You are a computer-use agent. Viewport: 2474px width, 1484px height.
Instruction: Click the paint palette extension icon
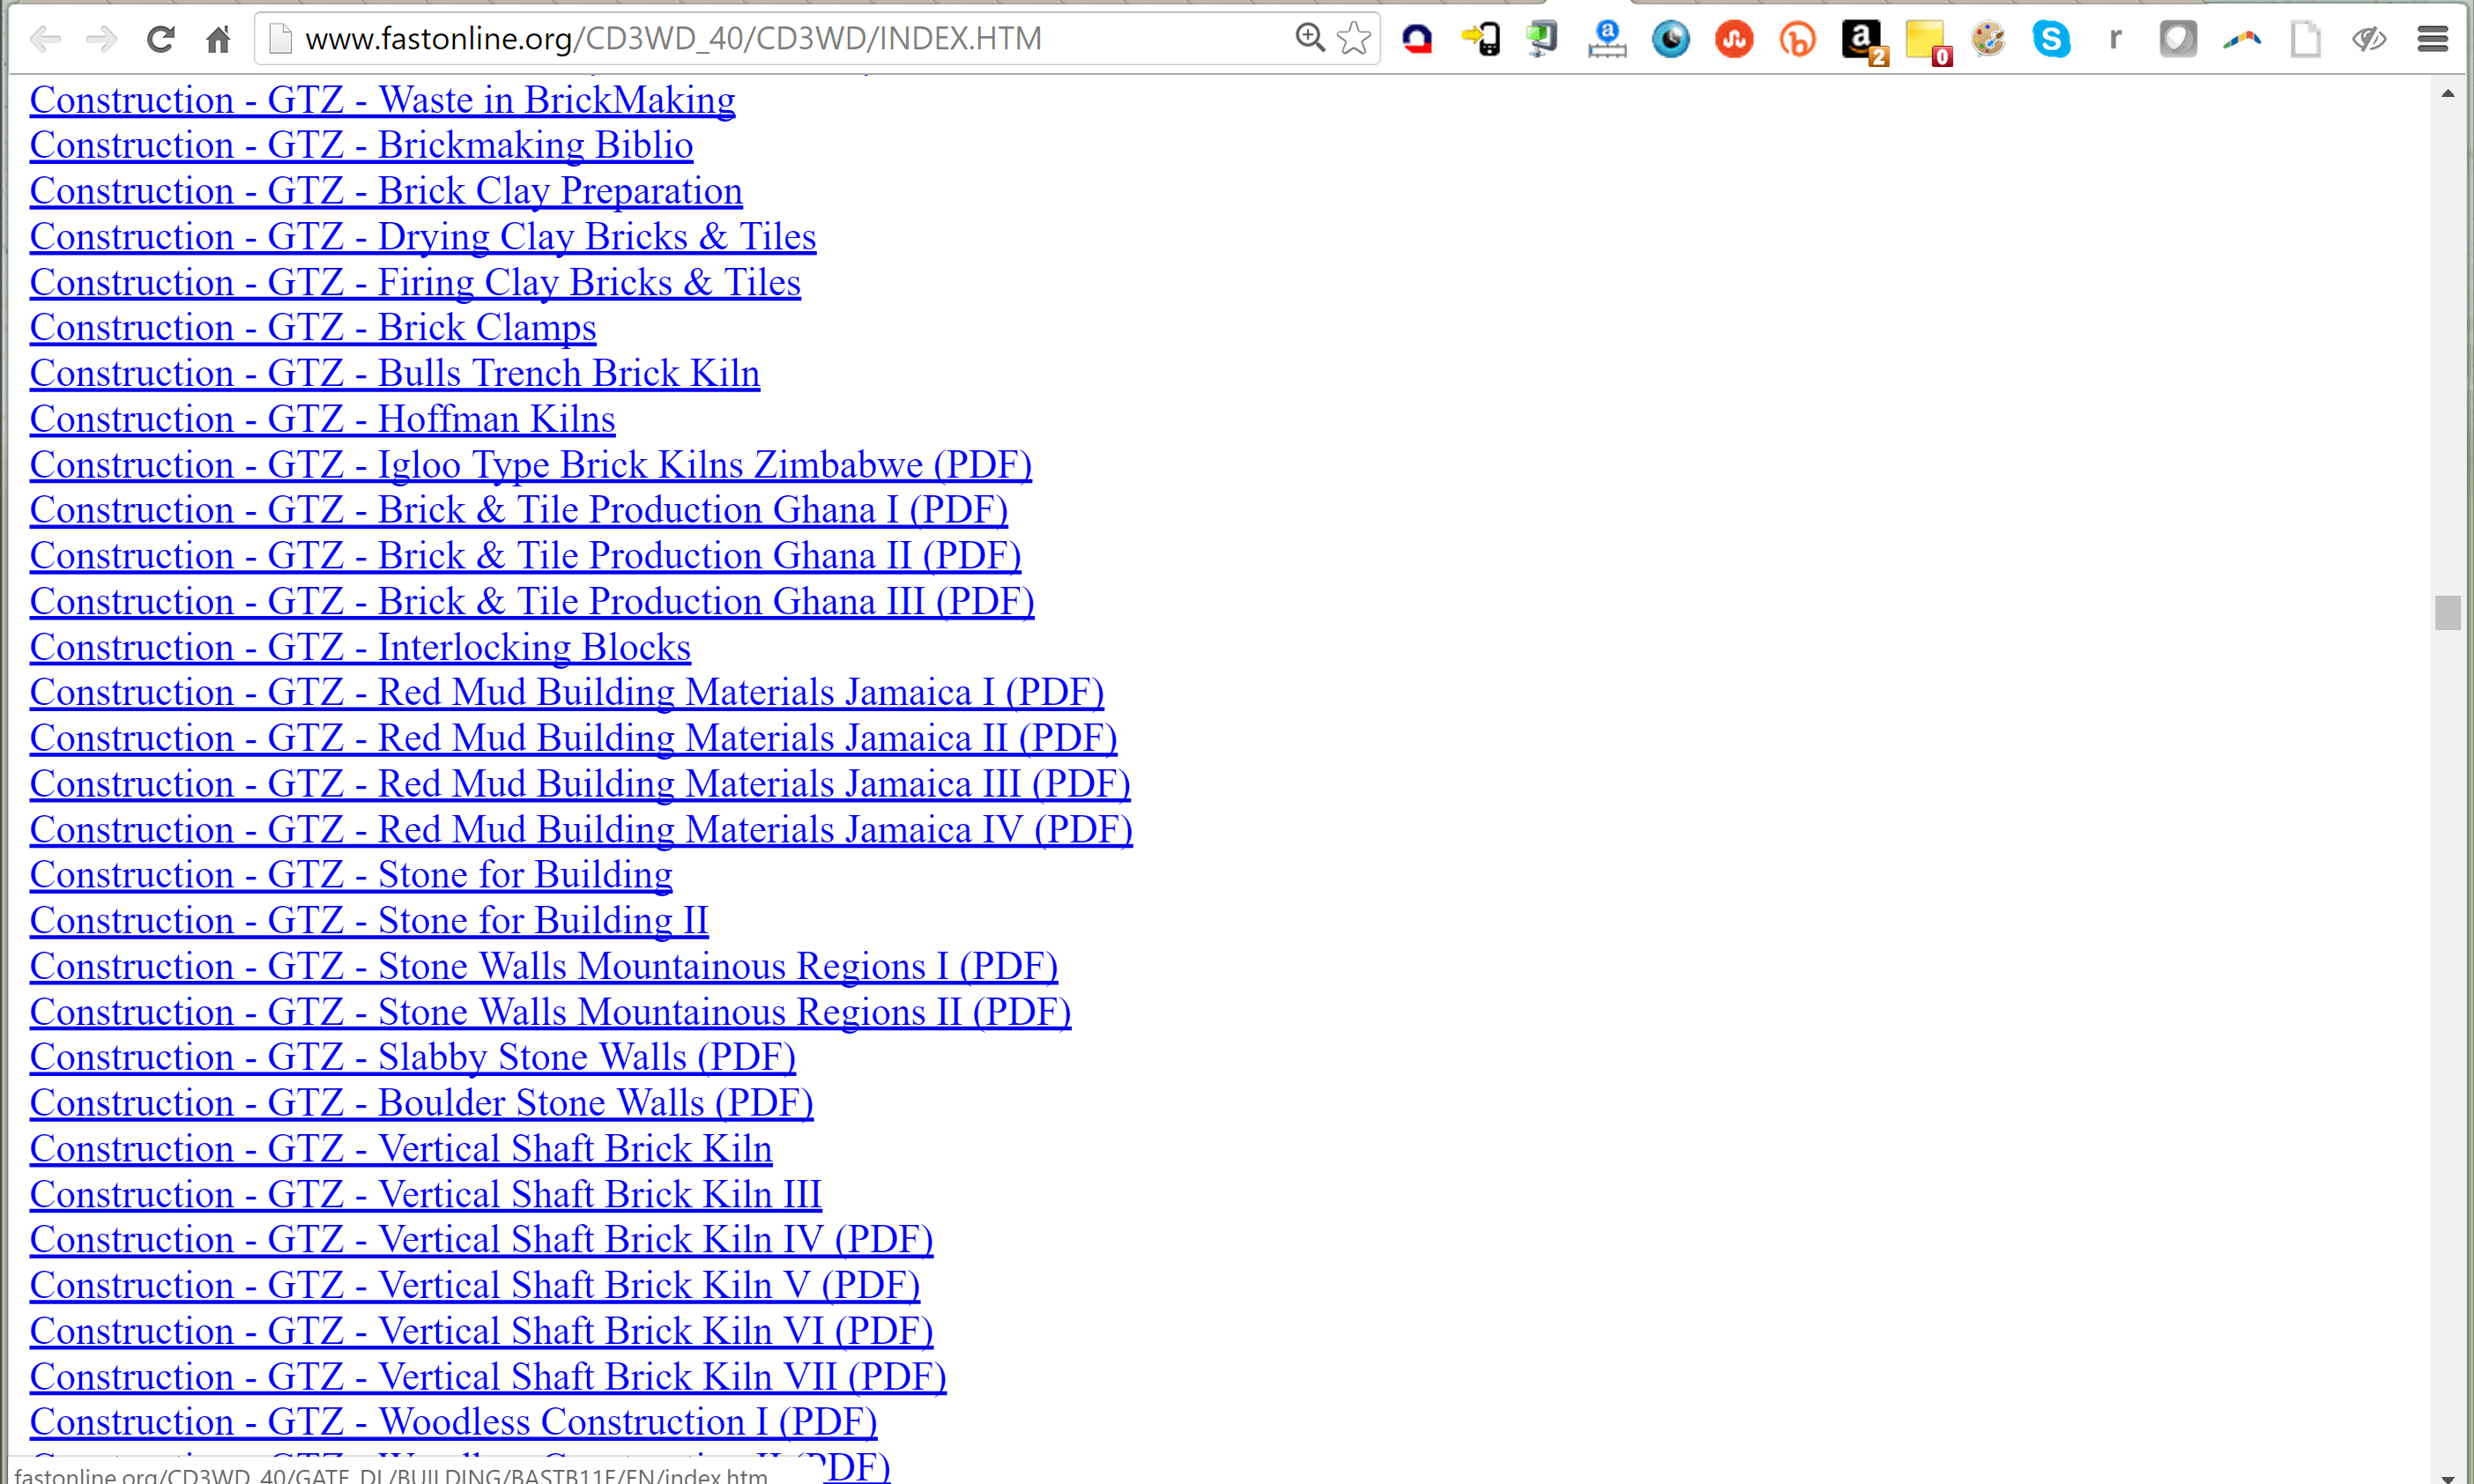(1988, 39)
